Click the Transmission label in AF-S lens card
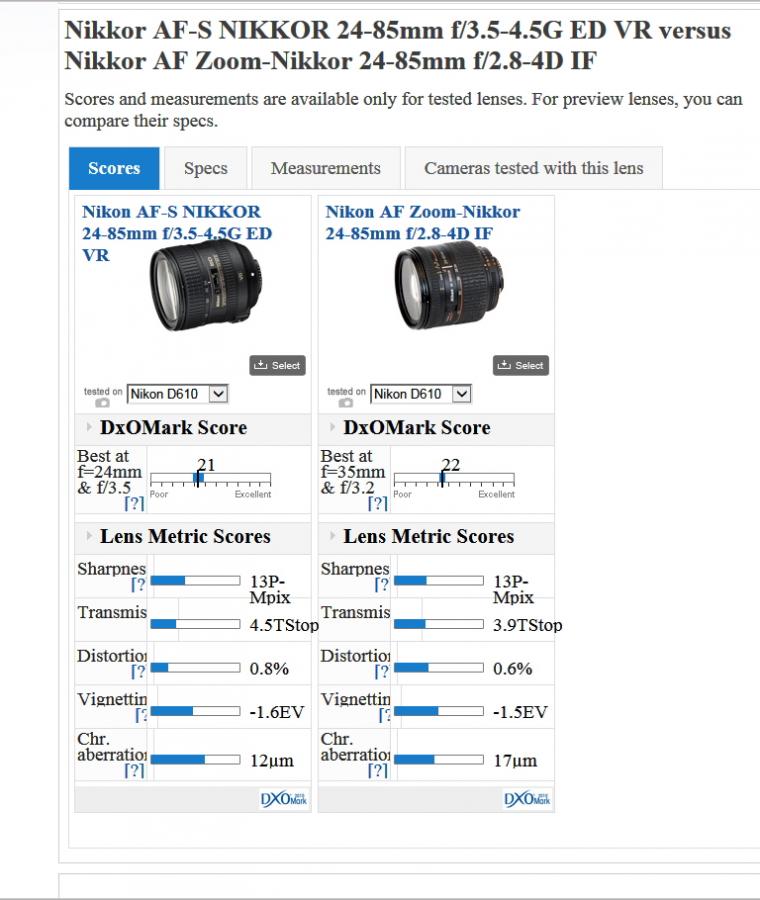The height and width of the screenshot is (900, 760). (112, 612)
